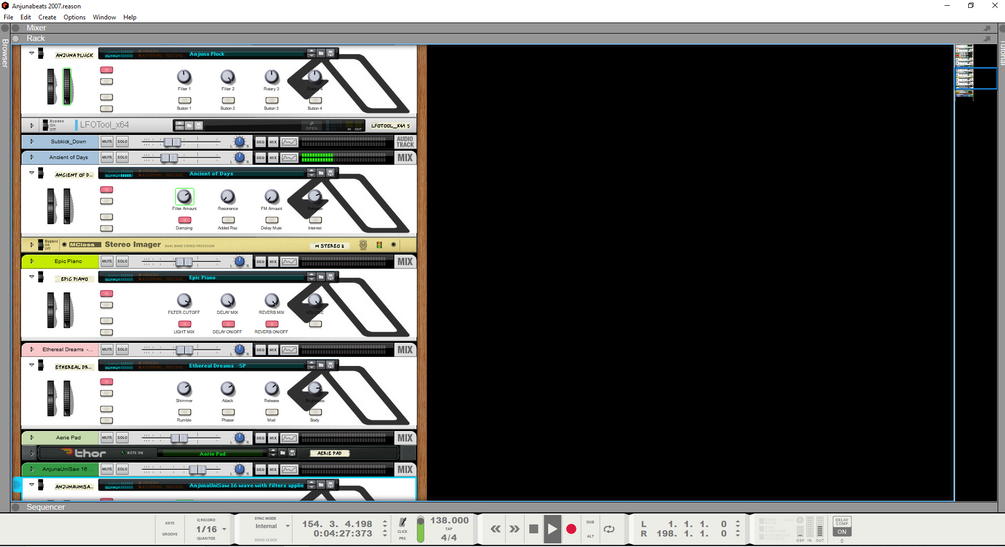The height and width of the screenshot is (547, 1005).
Task: Toggle Delay Comp ON button
Action: (842, 532)
